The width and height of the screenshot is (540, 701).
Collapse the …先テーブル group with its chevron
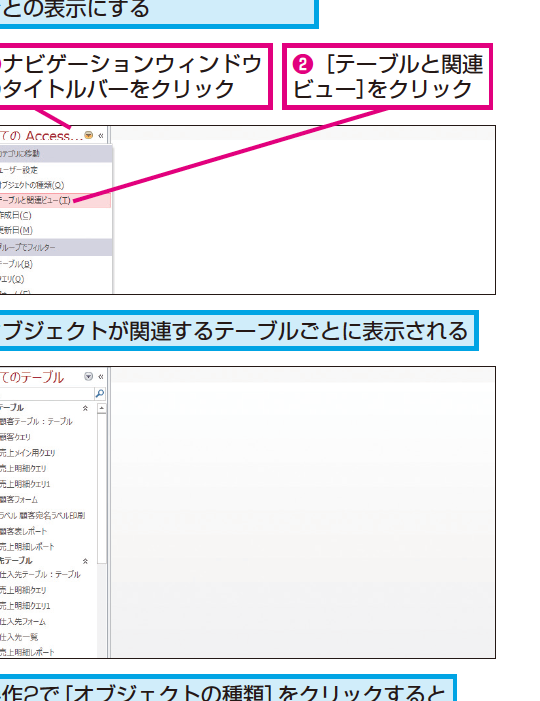pyautogui.click(x=85, y=561)
